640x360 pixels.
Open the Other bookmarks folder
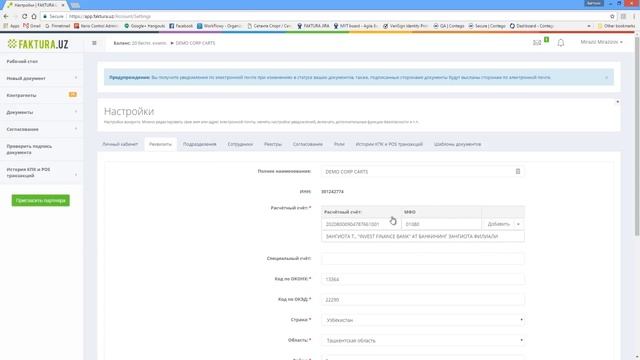point(616,26)
